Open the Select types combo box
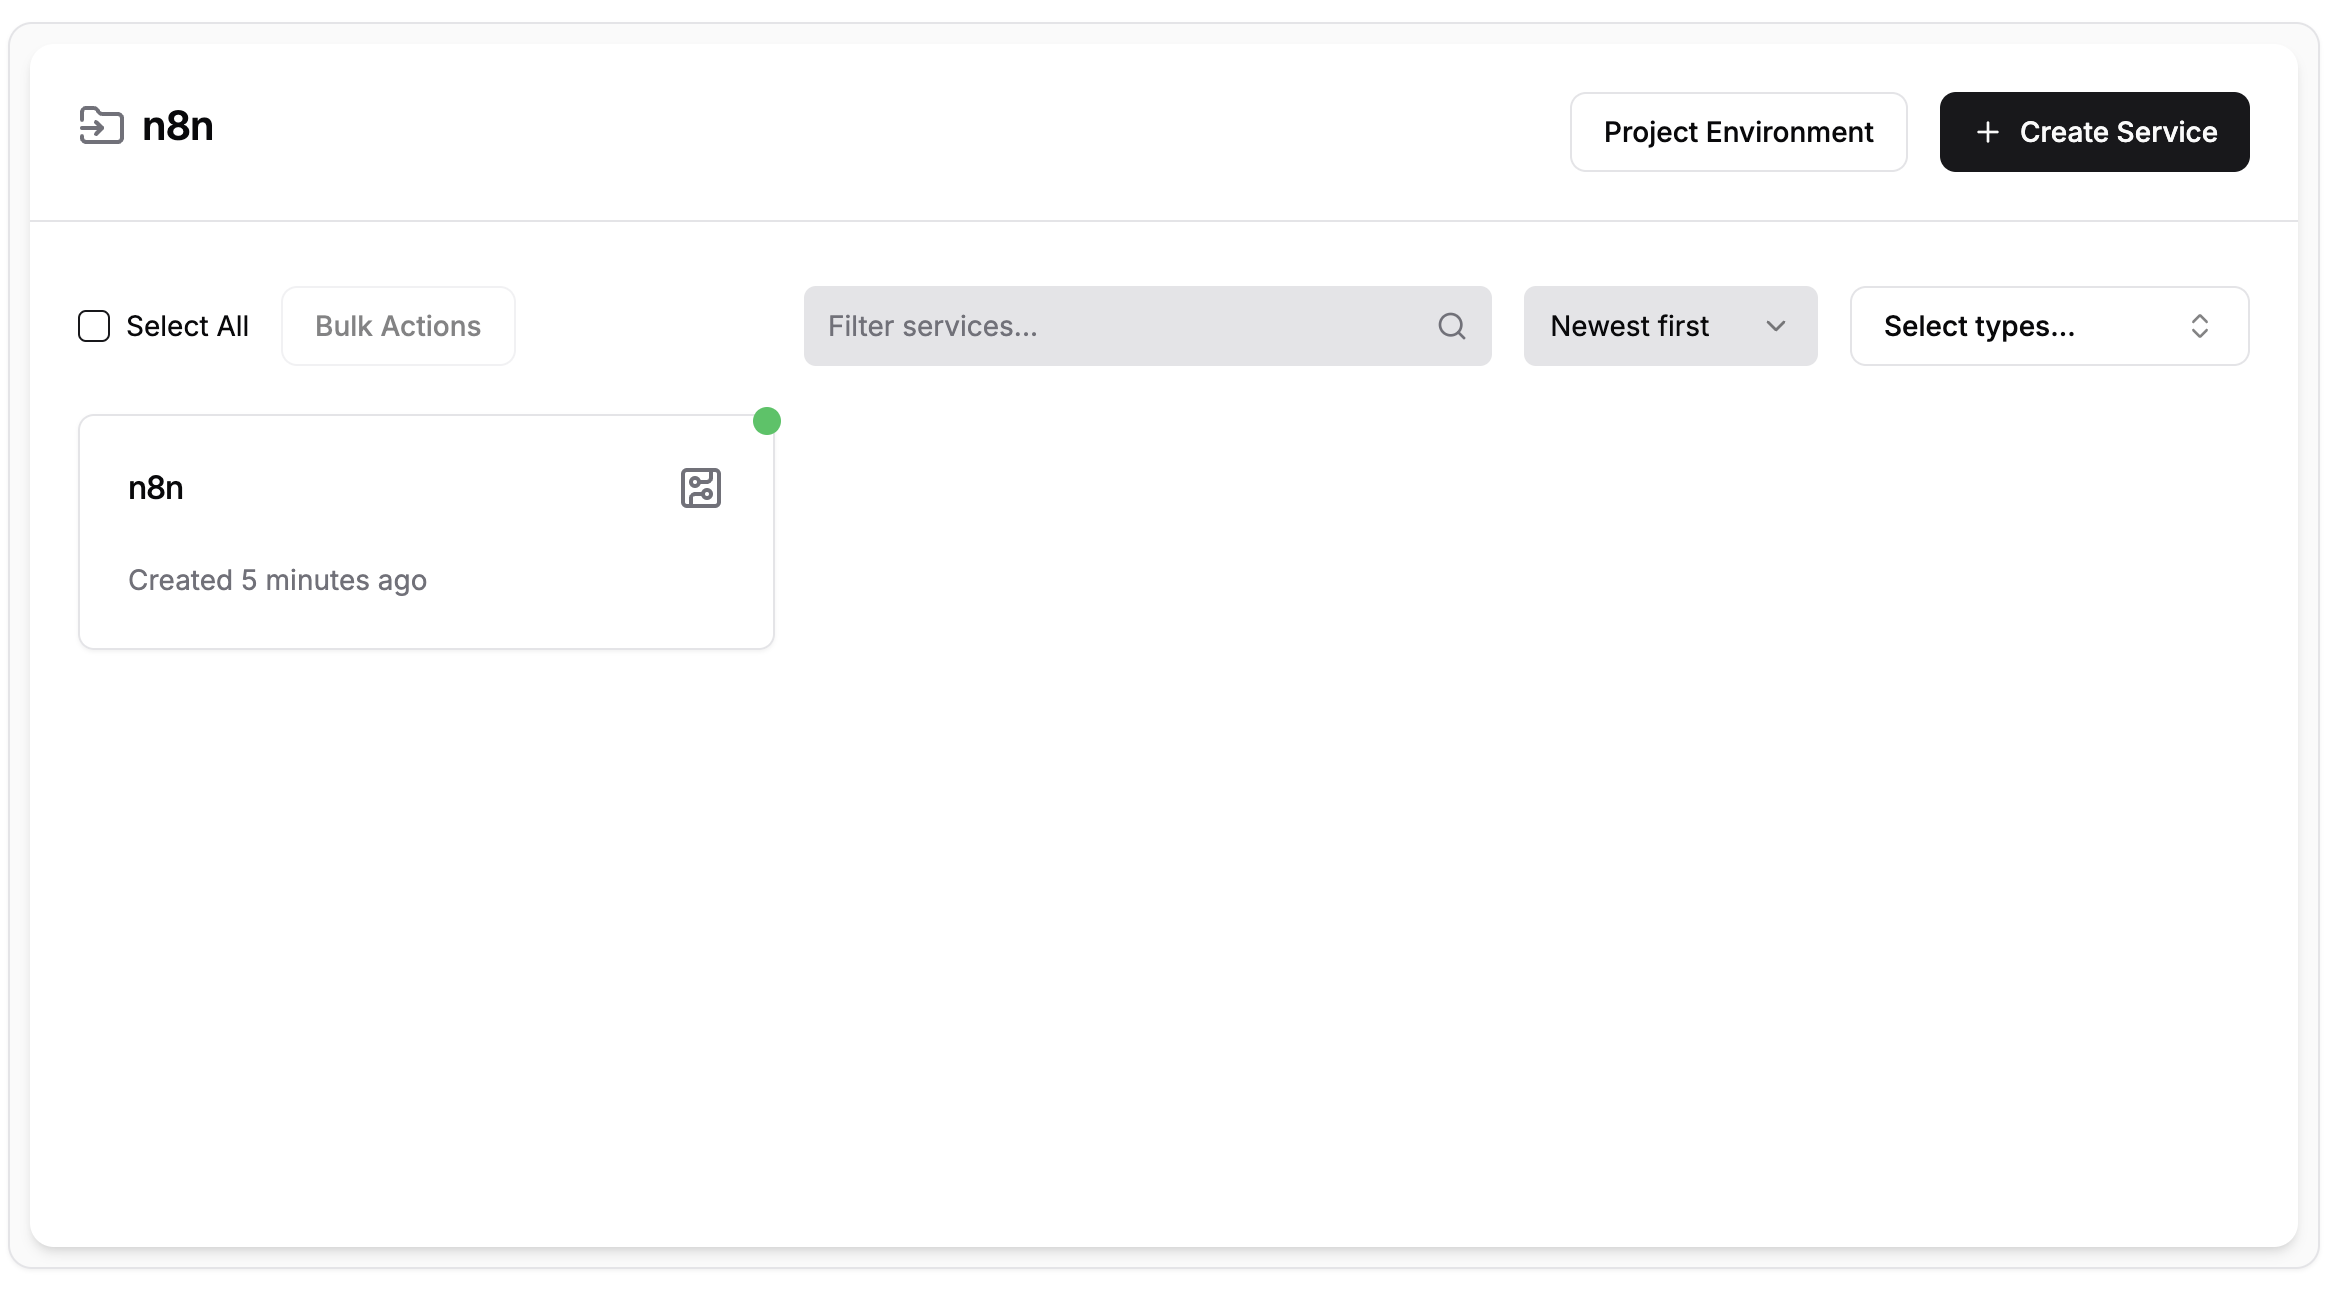The height and width of the screenshot is (1300, 2340). [x=2049, y=326]
